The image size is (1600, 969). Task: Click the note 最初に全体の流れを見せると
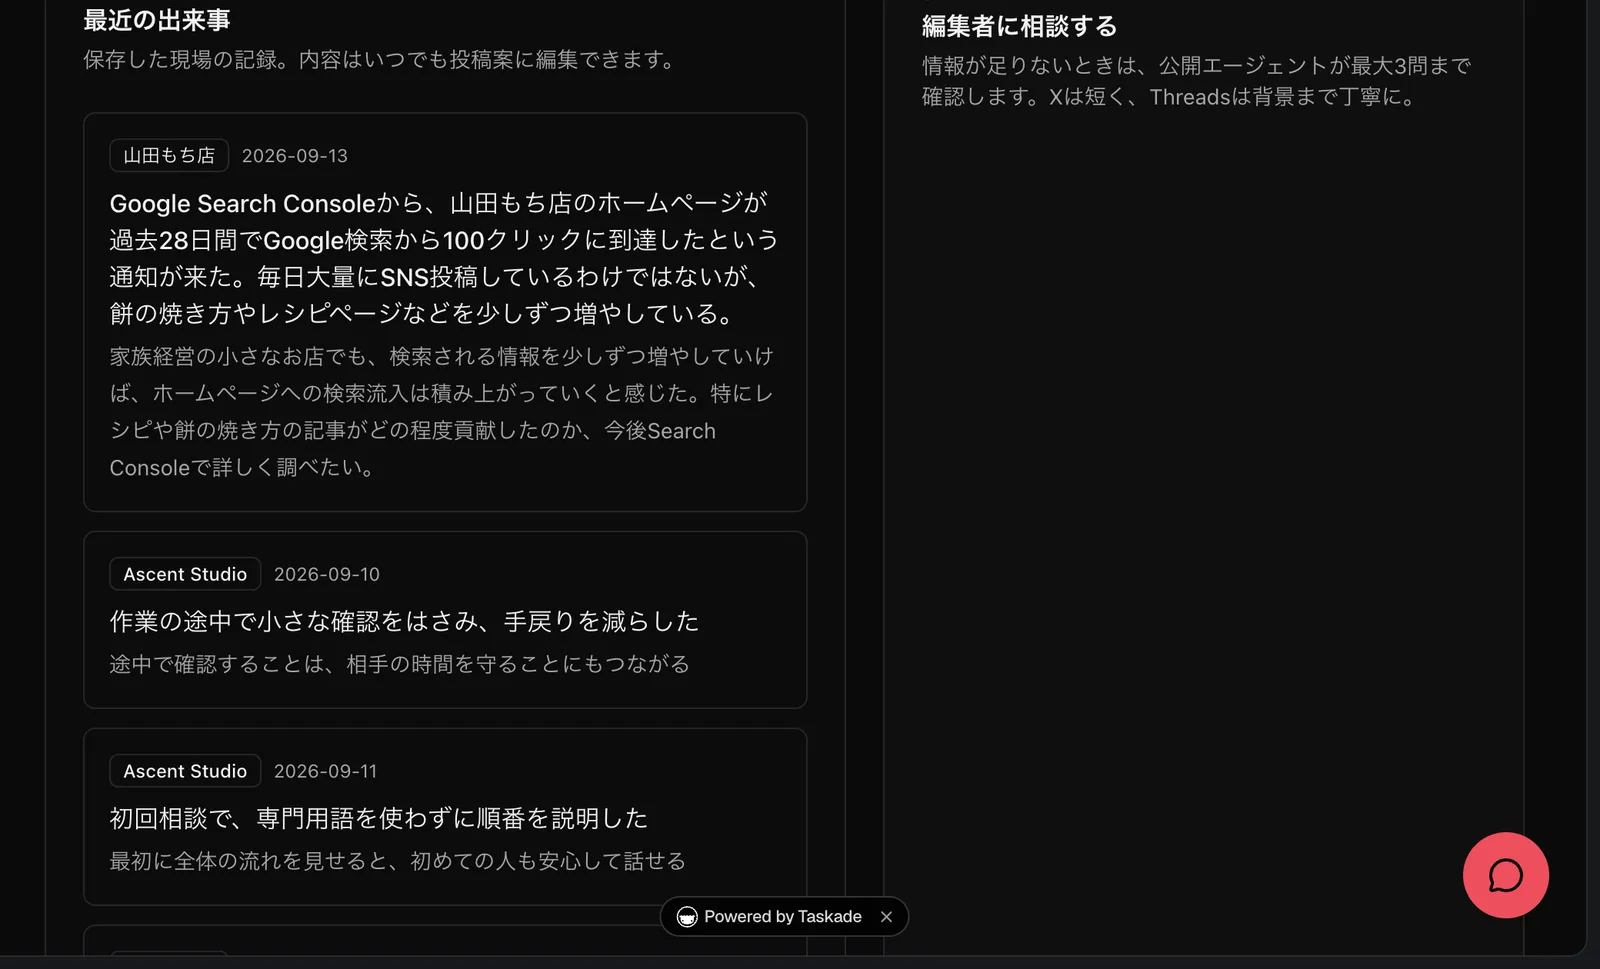[x=398, y=861]
